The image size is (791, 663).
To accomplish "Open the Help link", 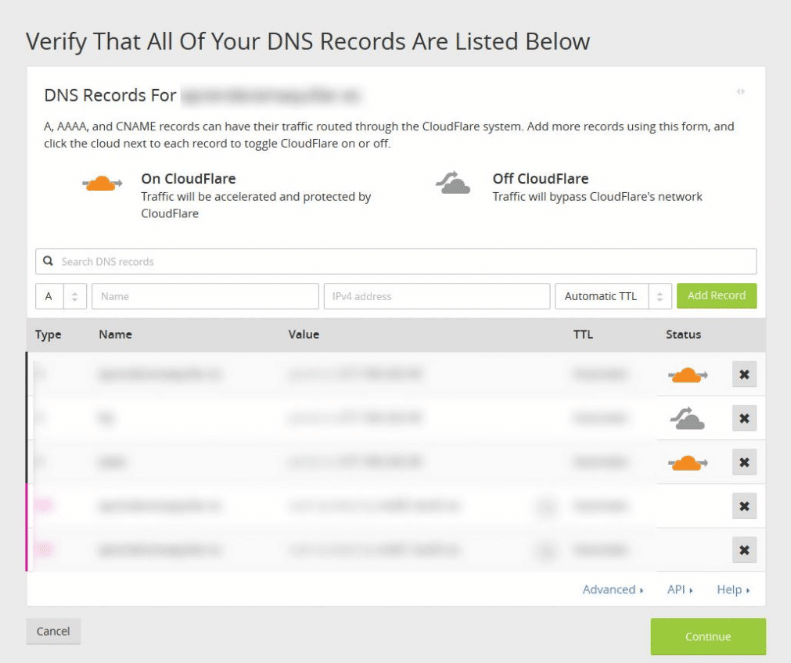I will coord(733,589).
